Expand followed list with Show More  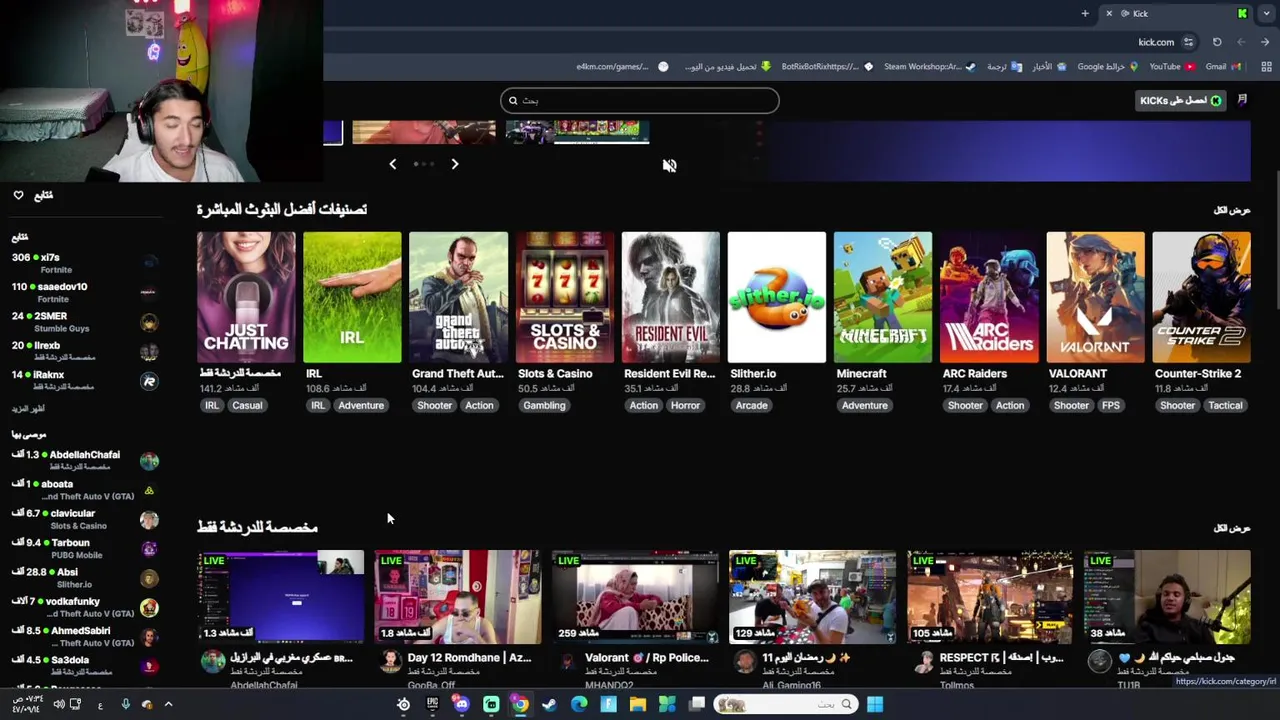coord(28,409)
